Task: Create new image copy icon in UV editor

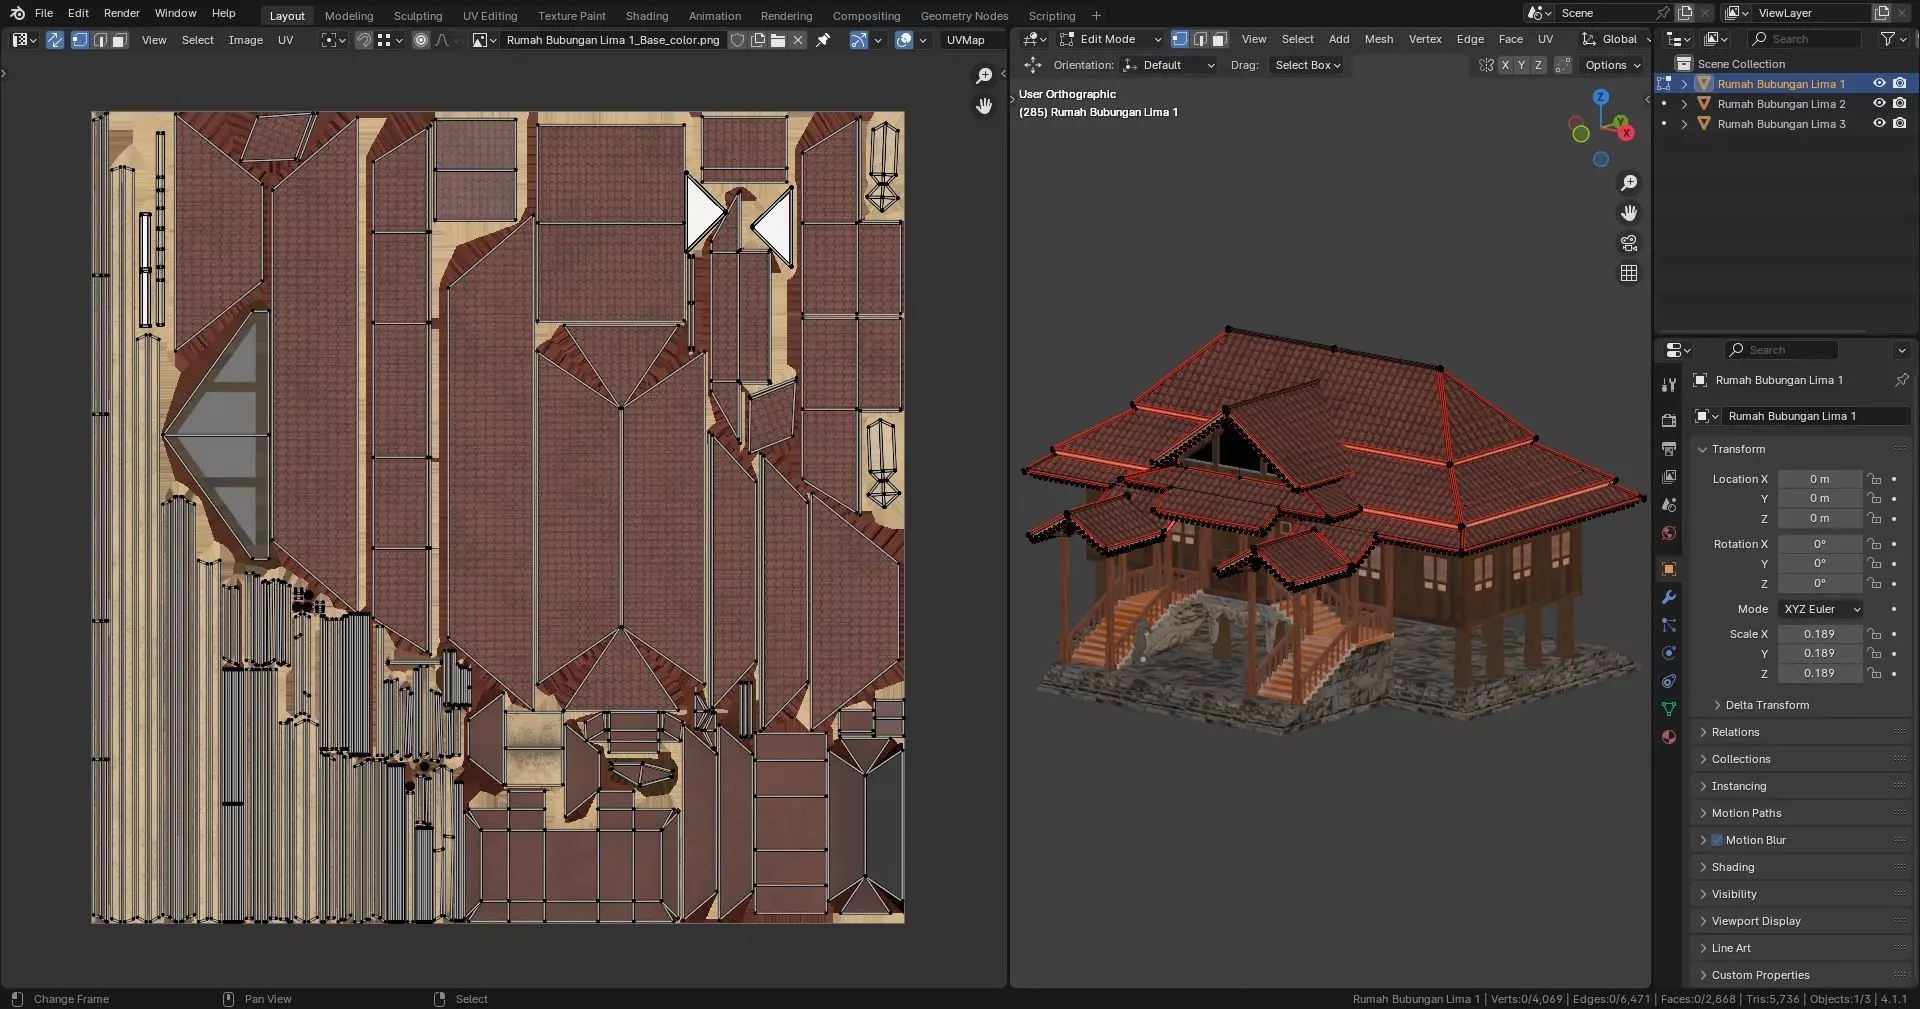Action: pos(758,40)
